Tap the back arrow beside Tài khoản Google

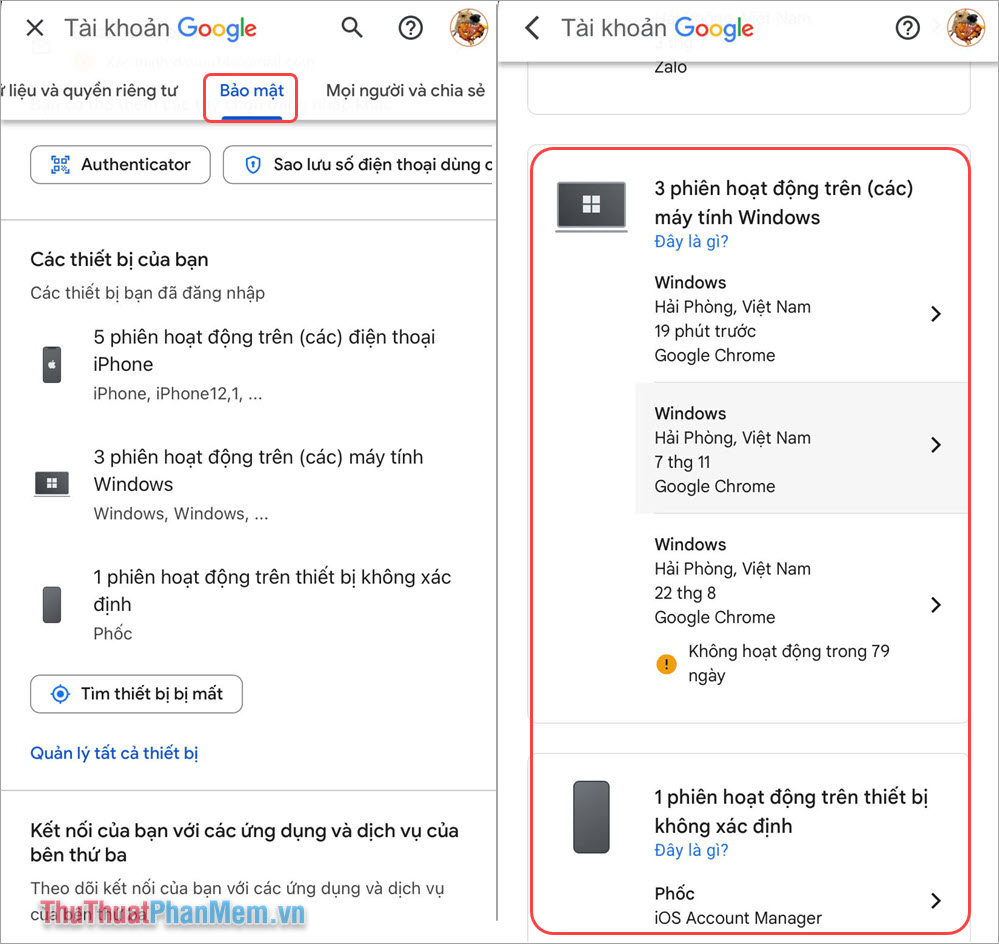pos(531,28)
